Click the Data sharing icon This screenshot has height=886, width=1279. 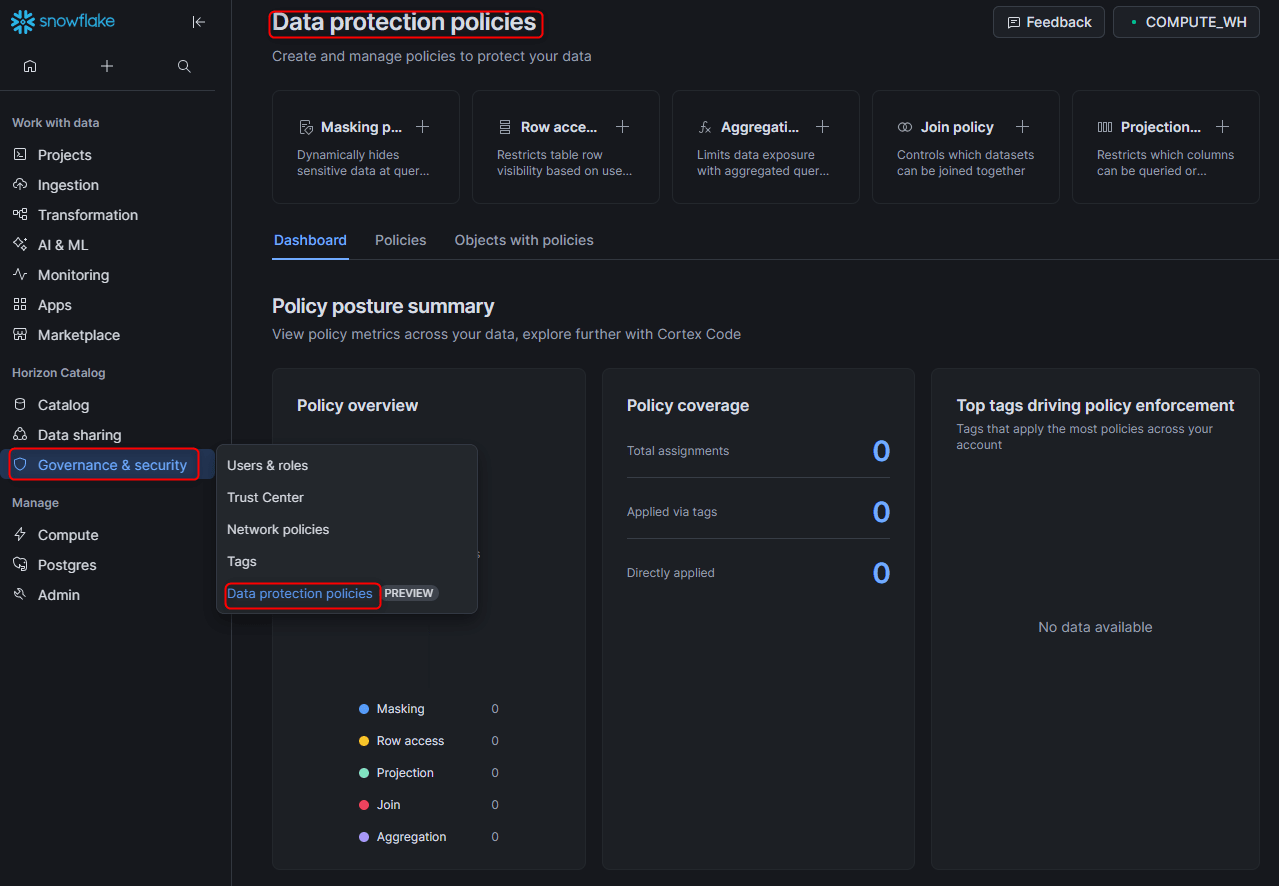tap(20, 435)
